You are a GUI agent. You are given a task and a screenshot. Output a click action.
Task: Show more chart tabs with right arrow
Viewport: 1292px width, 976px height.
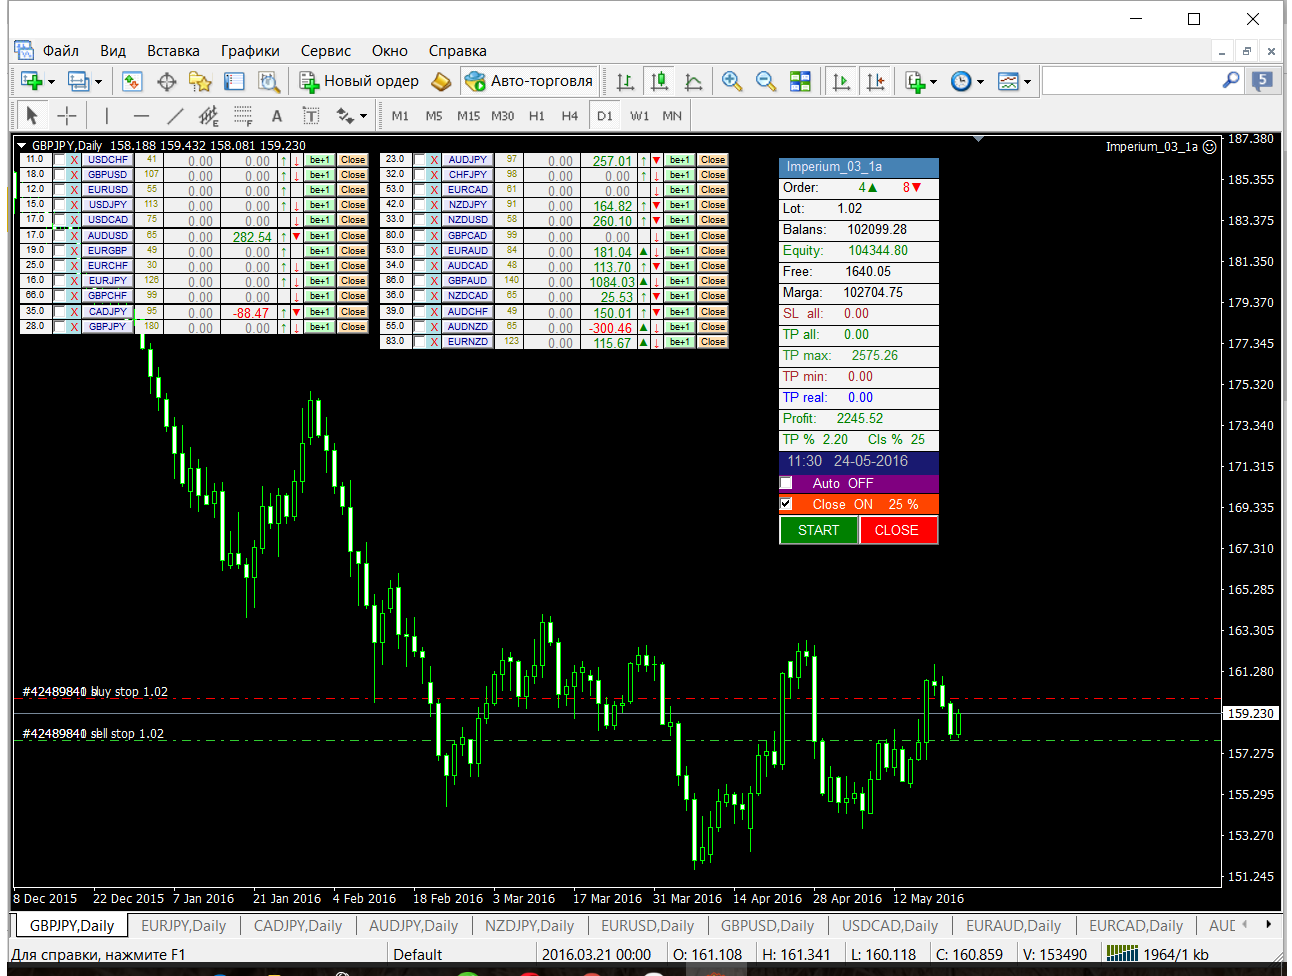tap(1268, 924)
